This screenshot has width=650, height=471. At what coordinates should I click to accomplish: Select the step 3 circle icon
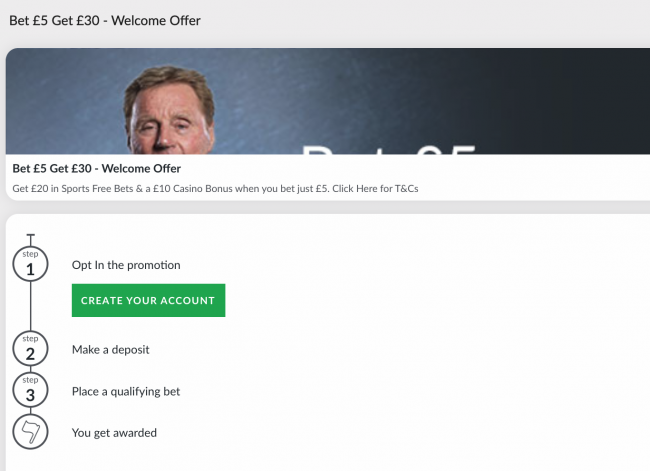point(30,391)
